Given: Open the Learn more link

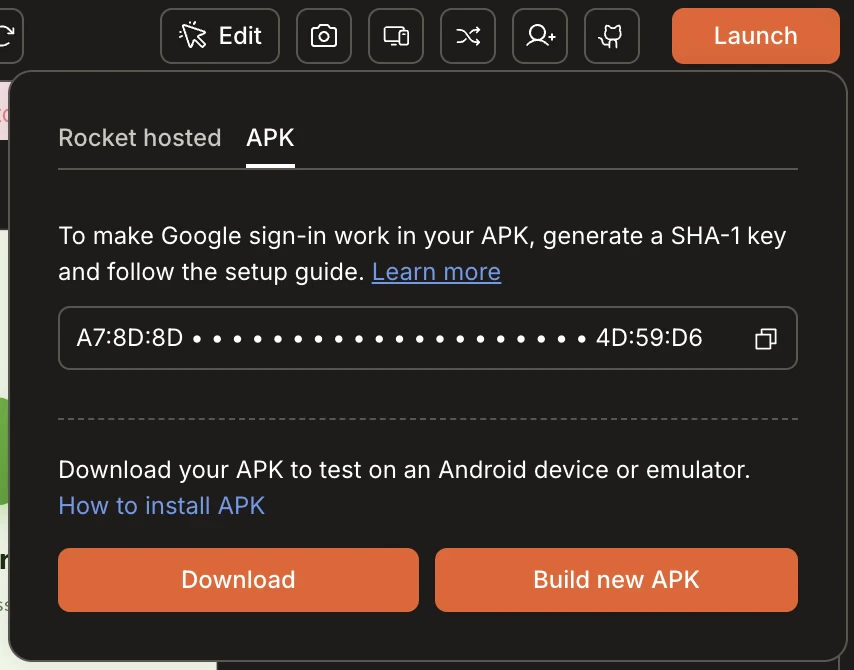Looking at the screenshot, I should (436, 271).
